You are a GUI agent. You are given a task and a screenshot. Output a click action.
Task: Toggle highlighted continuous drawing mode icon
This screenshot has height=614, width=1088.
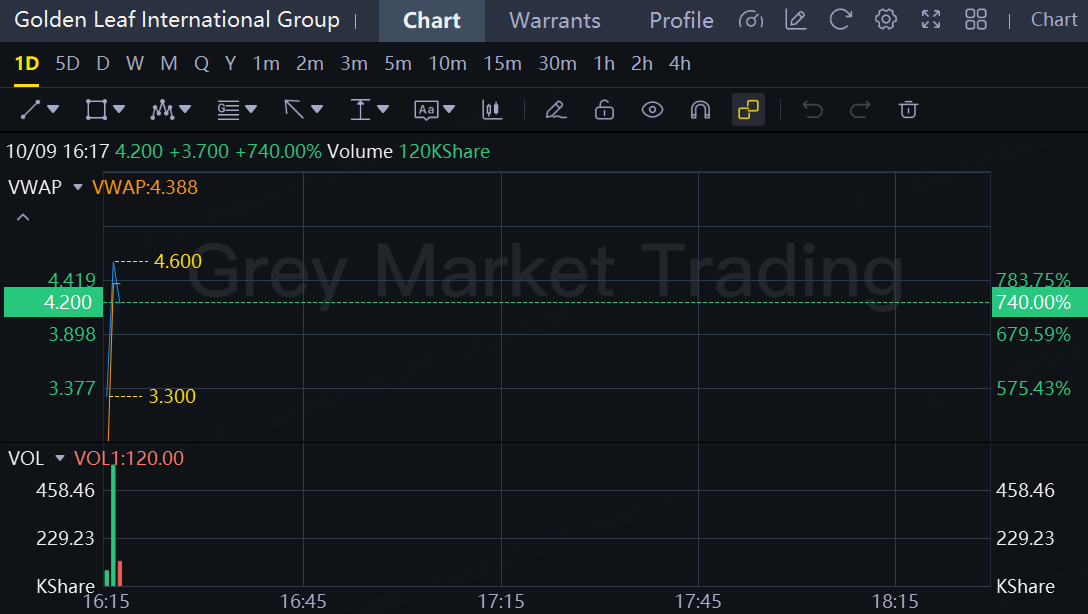pyautogui.click(x=749, y=110)
